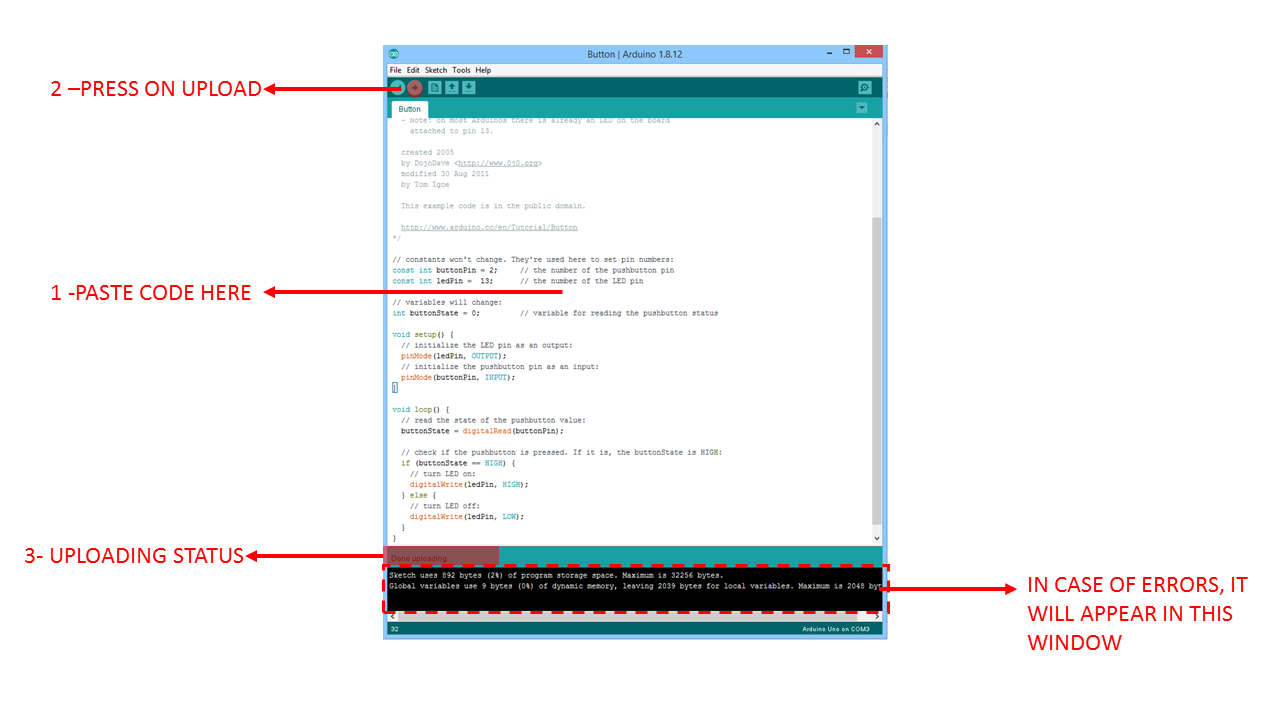
Task: Select the Button sketch tab
Action: click(410, 109)
